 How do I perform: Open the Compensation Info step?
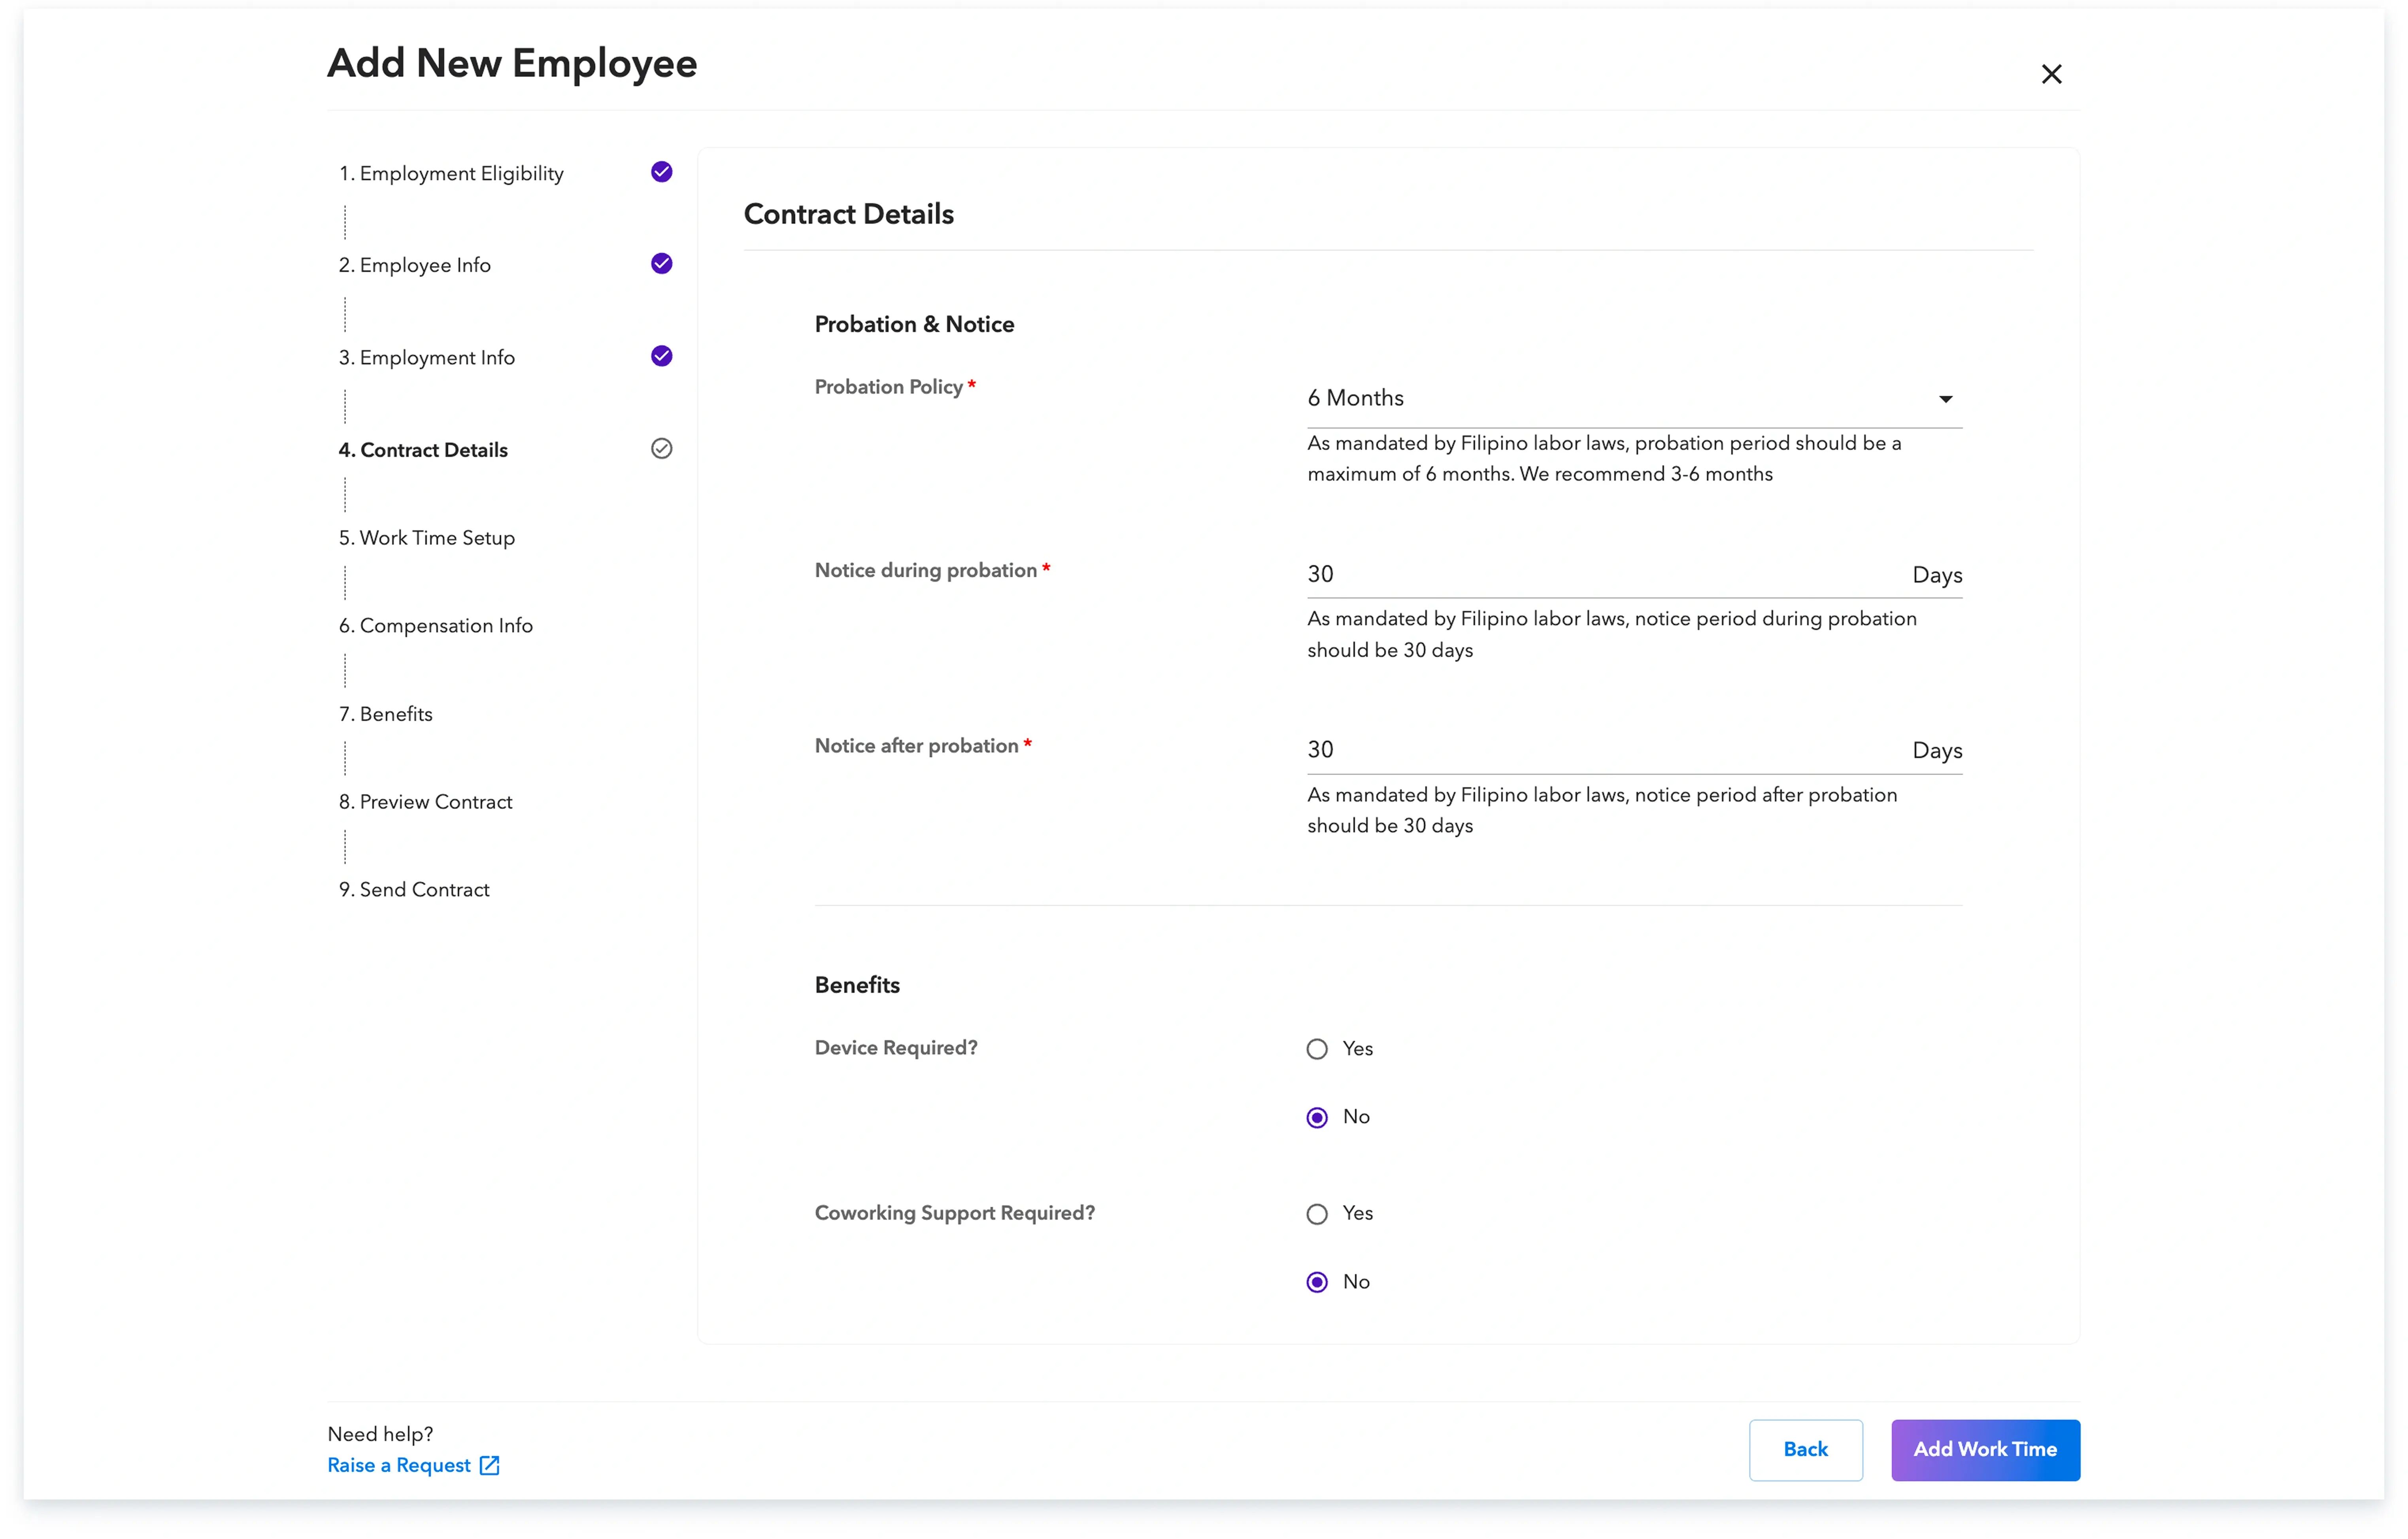coord(435,625)
